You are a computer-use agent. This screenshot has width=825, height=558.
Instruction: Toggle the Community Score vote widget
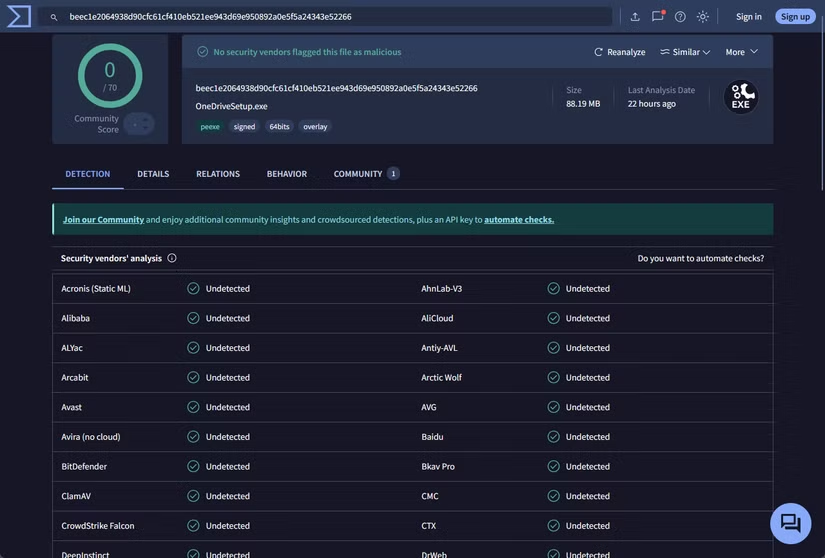(x=138, y=124)
